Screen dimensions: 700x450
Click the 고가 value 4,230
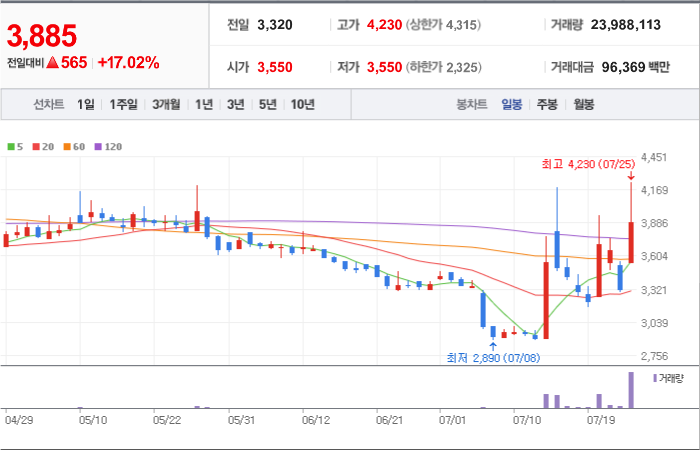[x=384, y=25]
